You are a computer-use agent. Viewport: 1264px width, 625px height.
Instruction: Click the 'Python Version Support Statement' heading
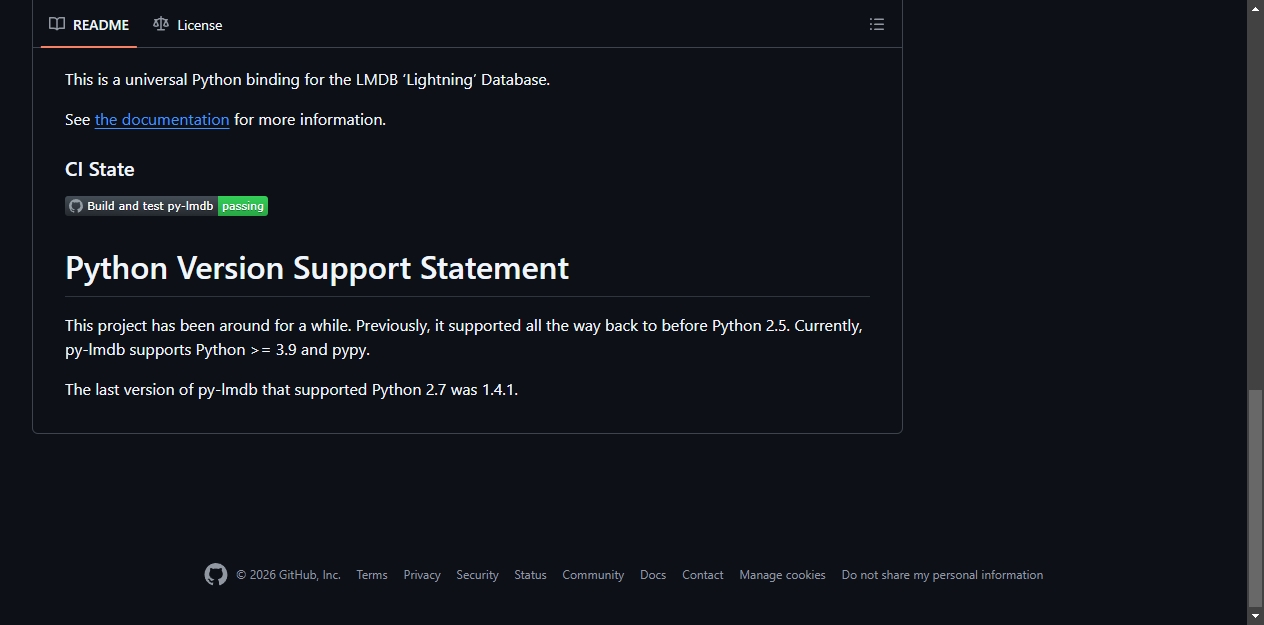[x=317, y=268]
